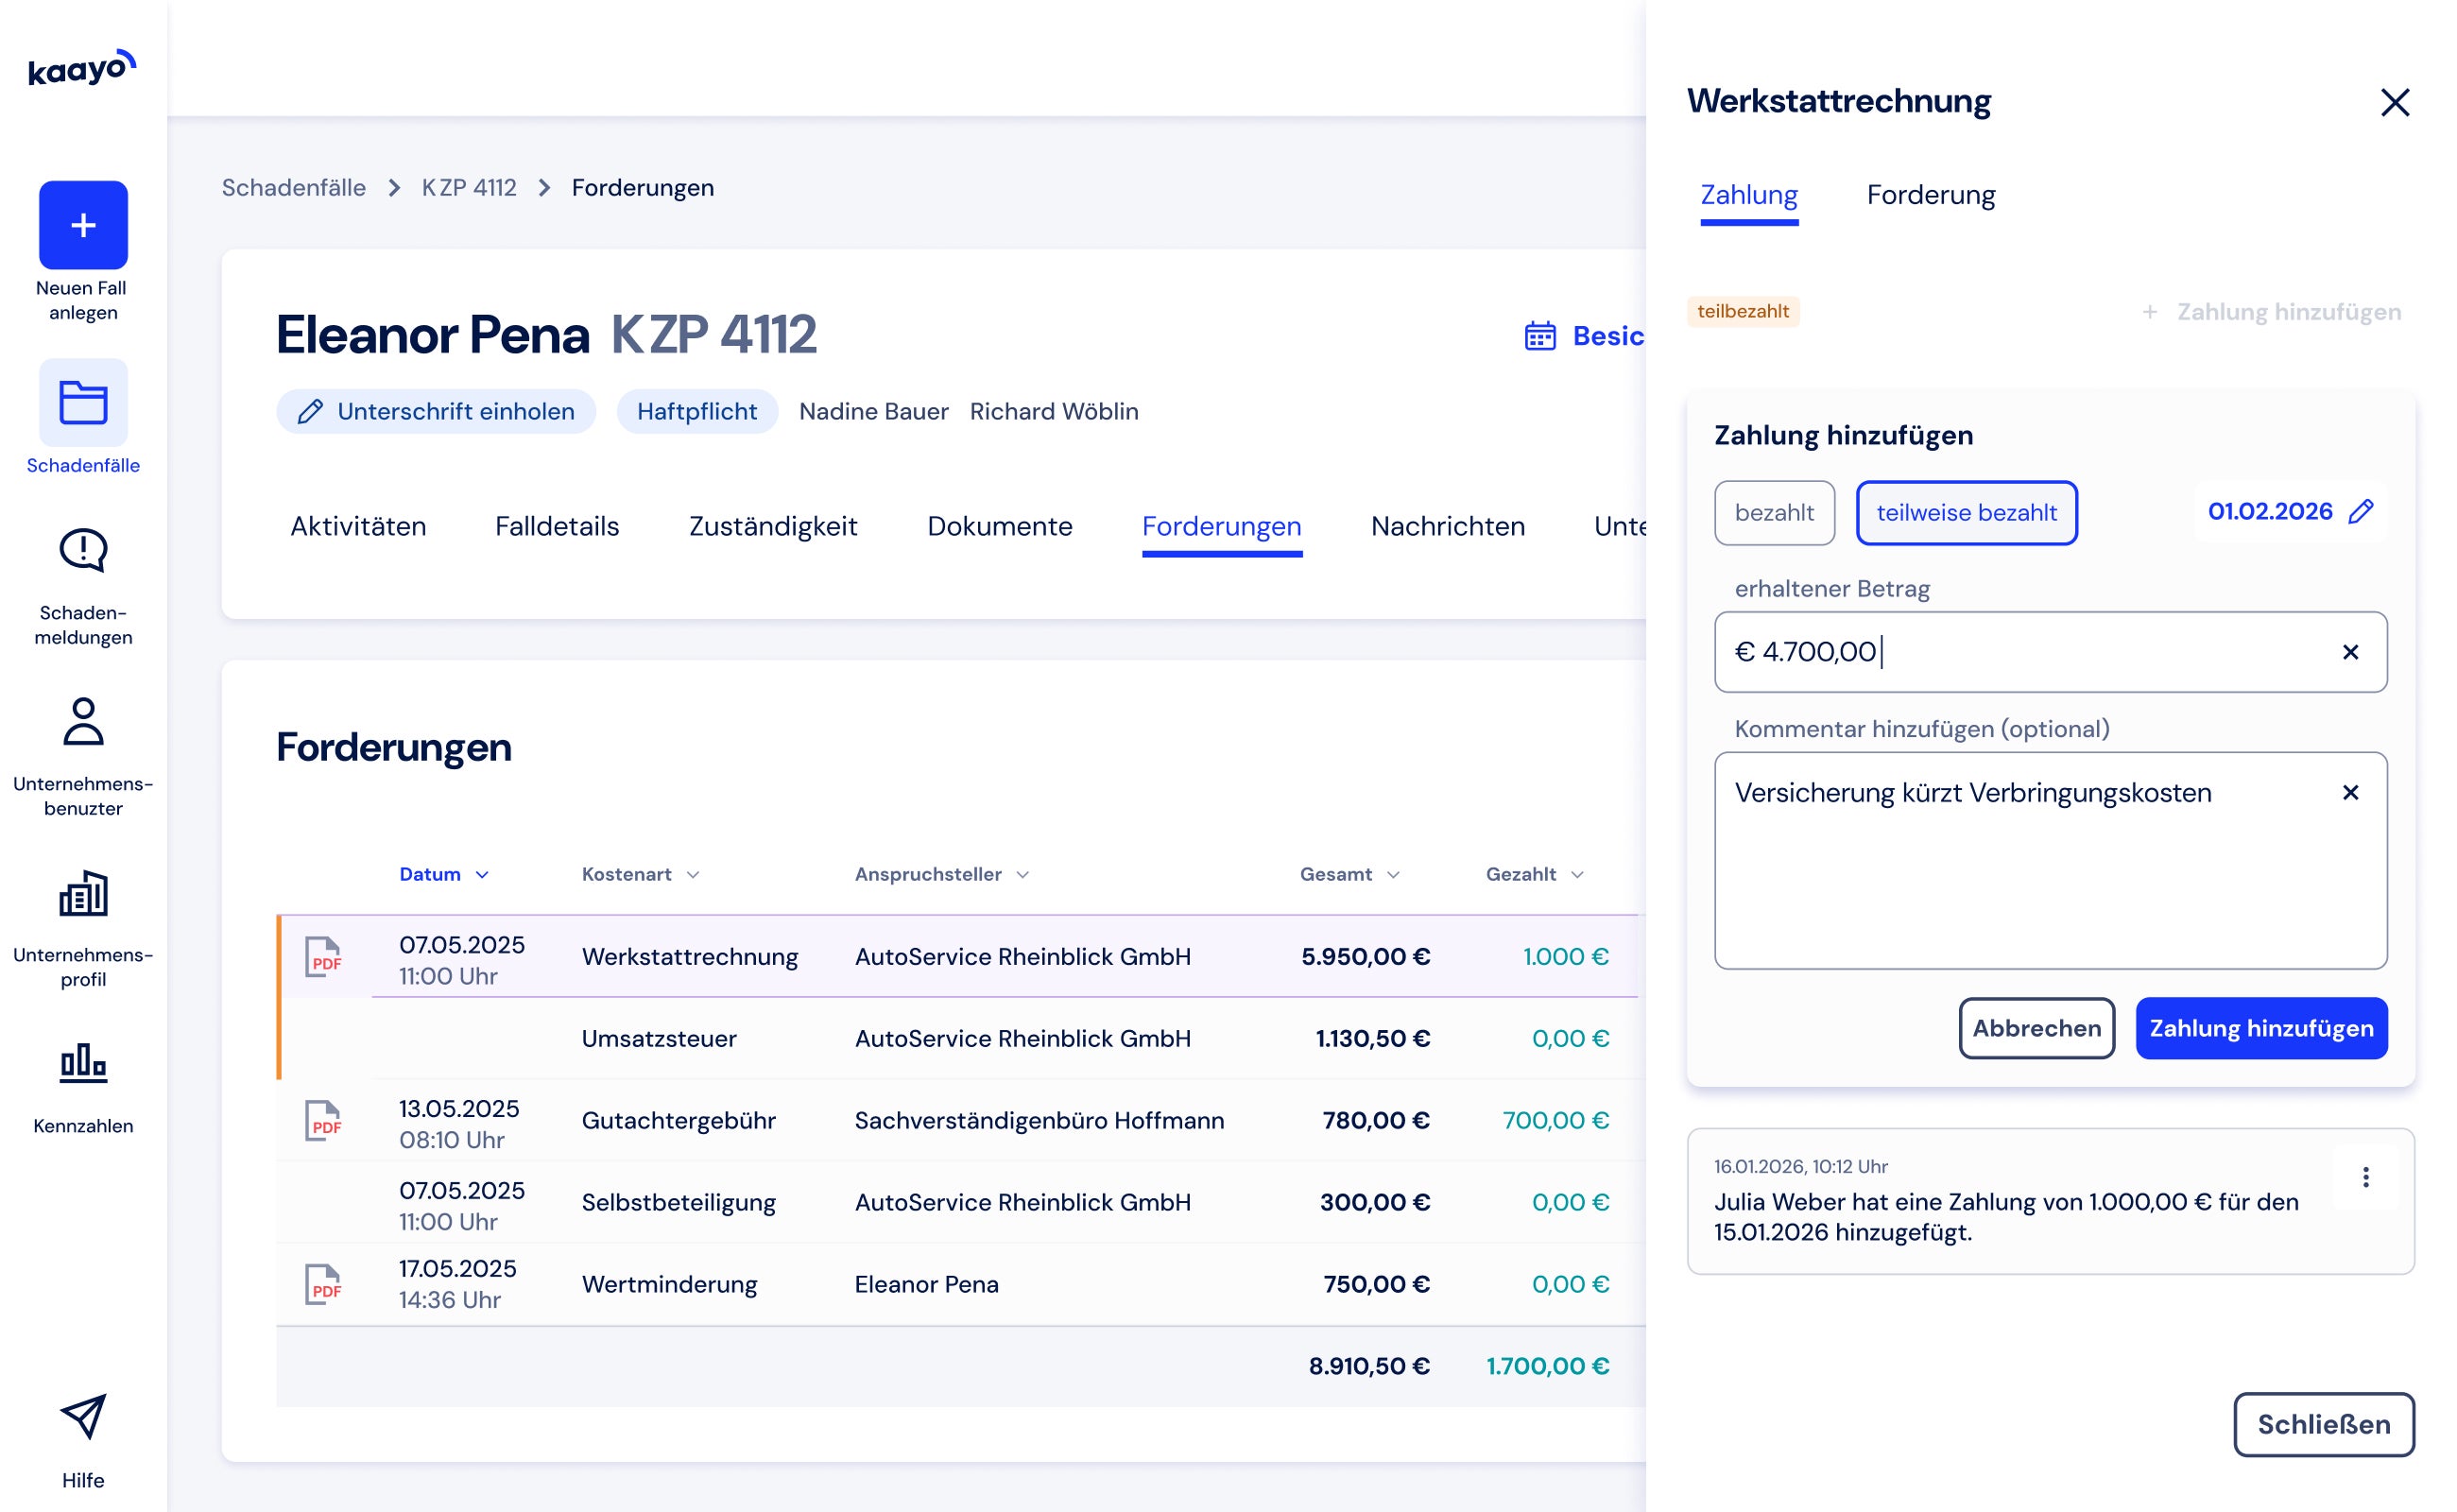
Task: Expand the Kostenart column filter
Action: (693, 875)
